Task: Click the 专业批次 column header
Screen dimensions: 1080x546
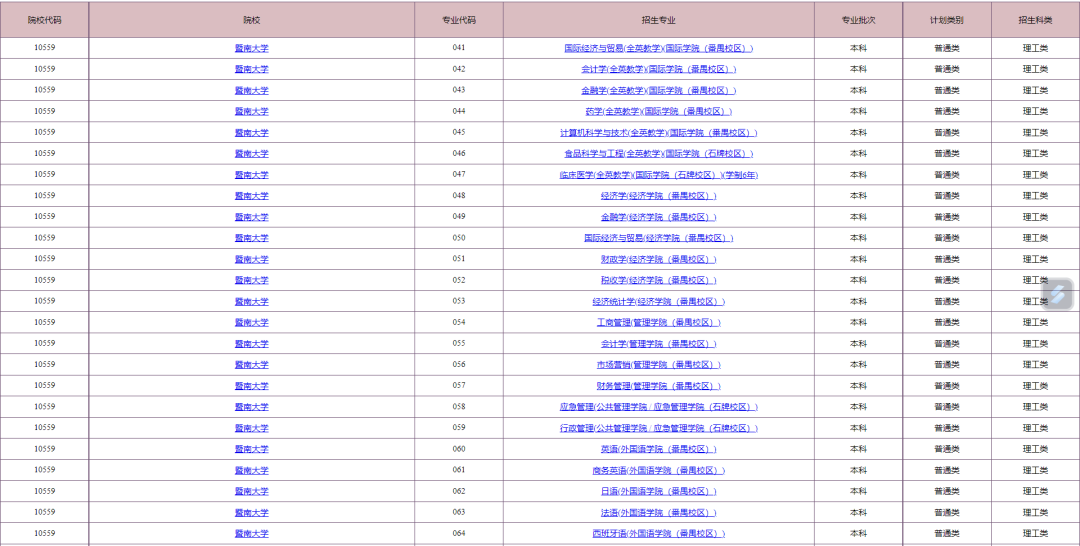Action: tap(858, 20)
